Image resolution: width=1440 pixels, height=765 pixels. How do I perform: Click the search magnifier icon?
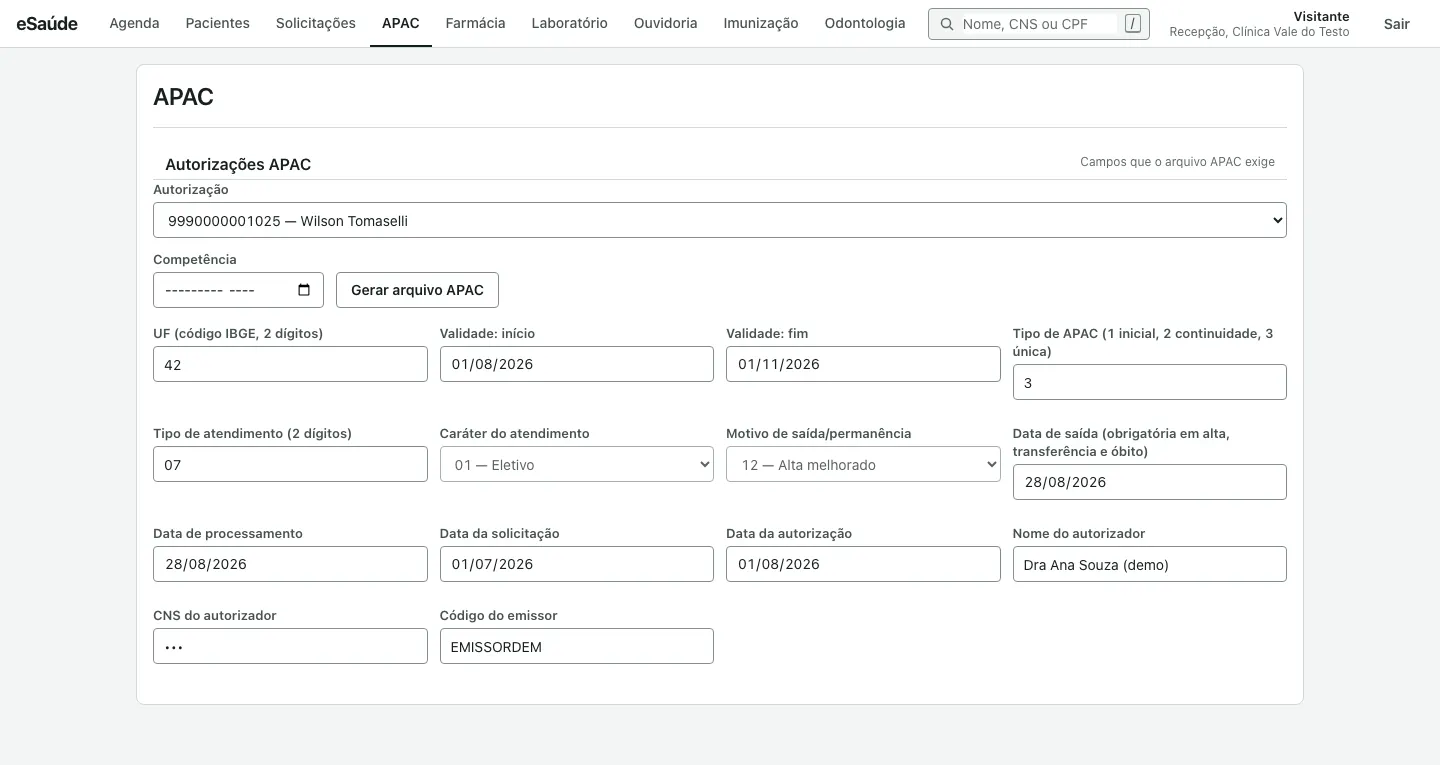(946, 24)
